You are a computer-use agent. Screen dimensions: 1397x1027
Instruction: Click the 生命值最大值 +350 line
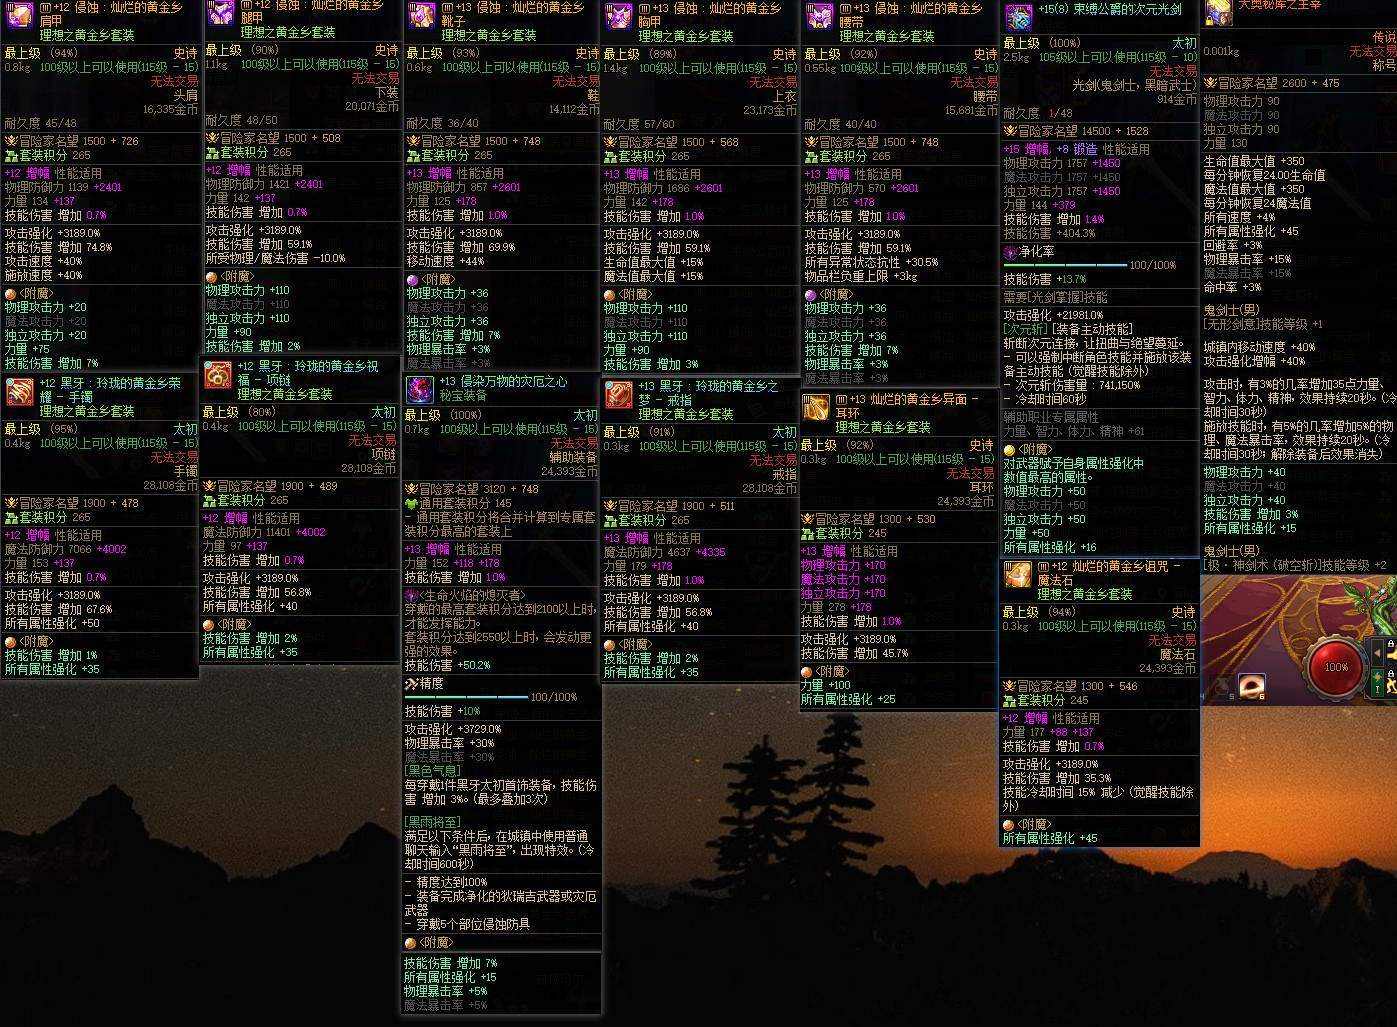(x=1254, y=161)
